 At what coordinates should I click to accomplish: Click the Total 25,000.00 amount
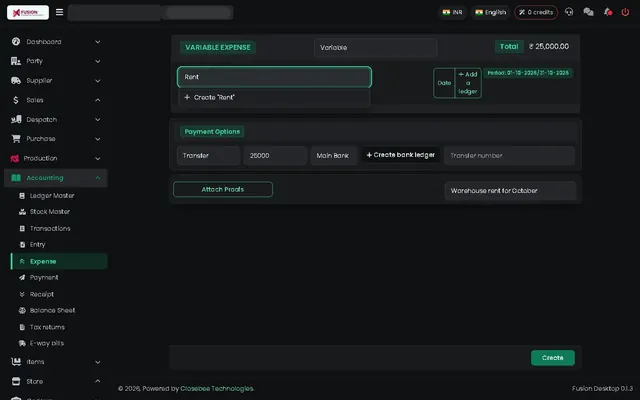(x=549, y=47)
